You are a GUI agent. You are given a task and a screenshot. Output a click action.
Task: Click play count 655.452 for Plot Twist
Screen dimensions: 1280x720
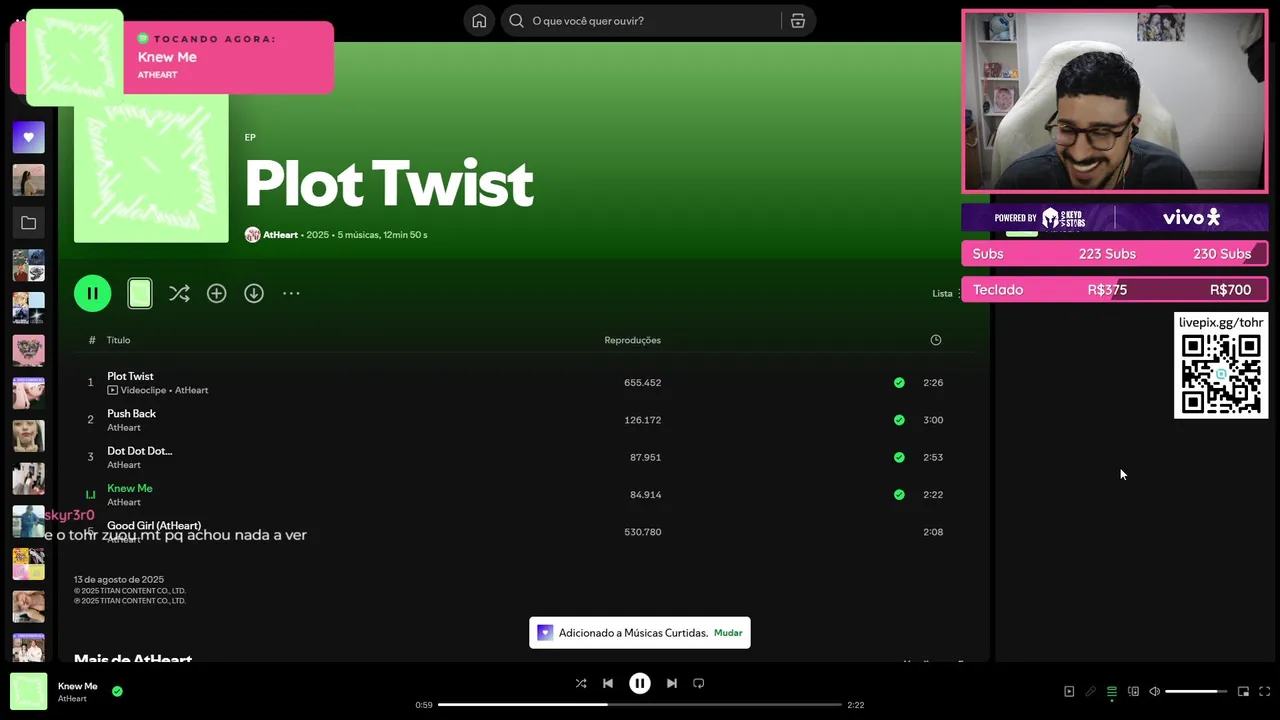pos(643,383)
